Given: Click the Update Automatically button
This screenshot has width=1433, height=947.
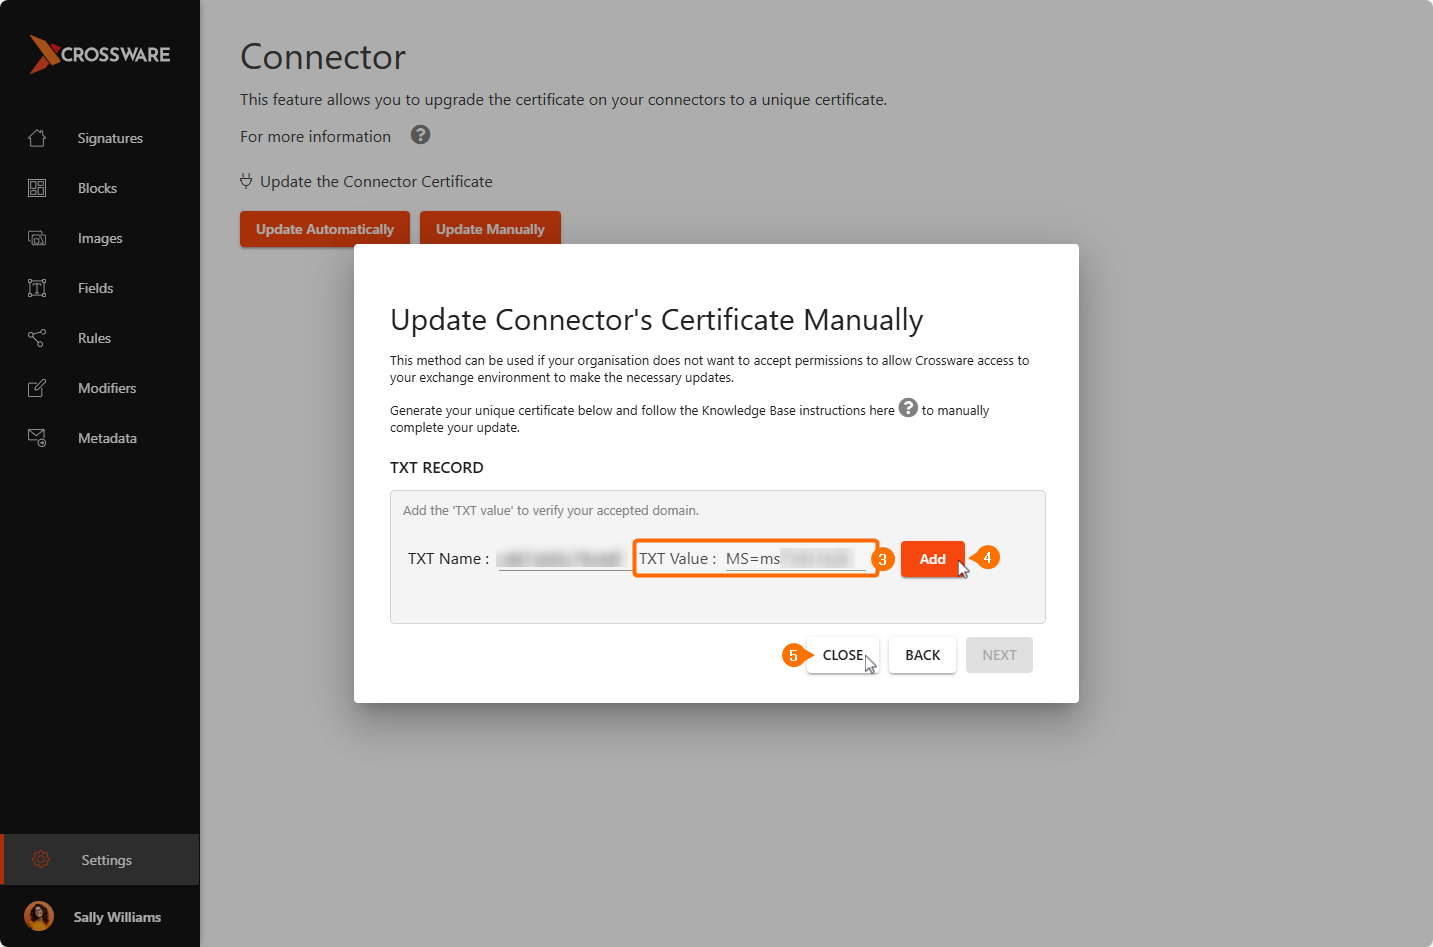Looking at the screenshot, I should [x=325, y=229].
